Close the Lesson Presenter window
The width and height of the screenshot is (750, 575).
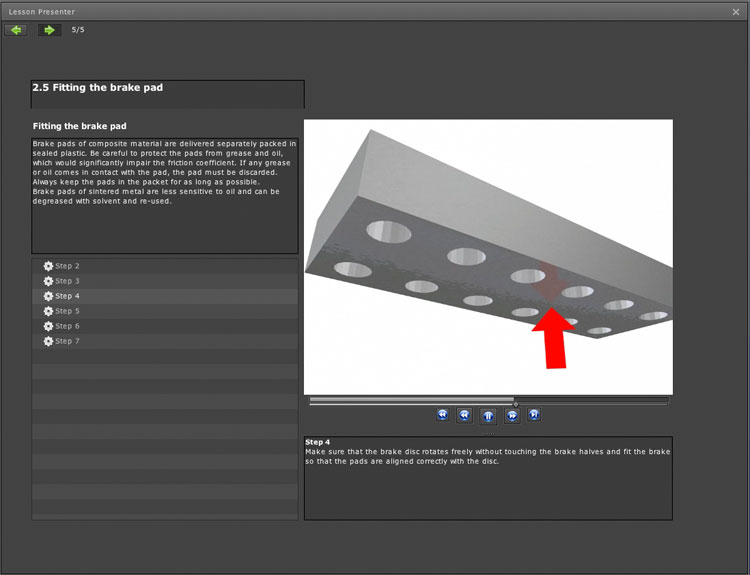(736, 11)
